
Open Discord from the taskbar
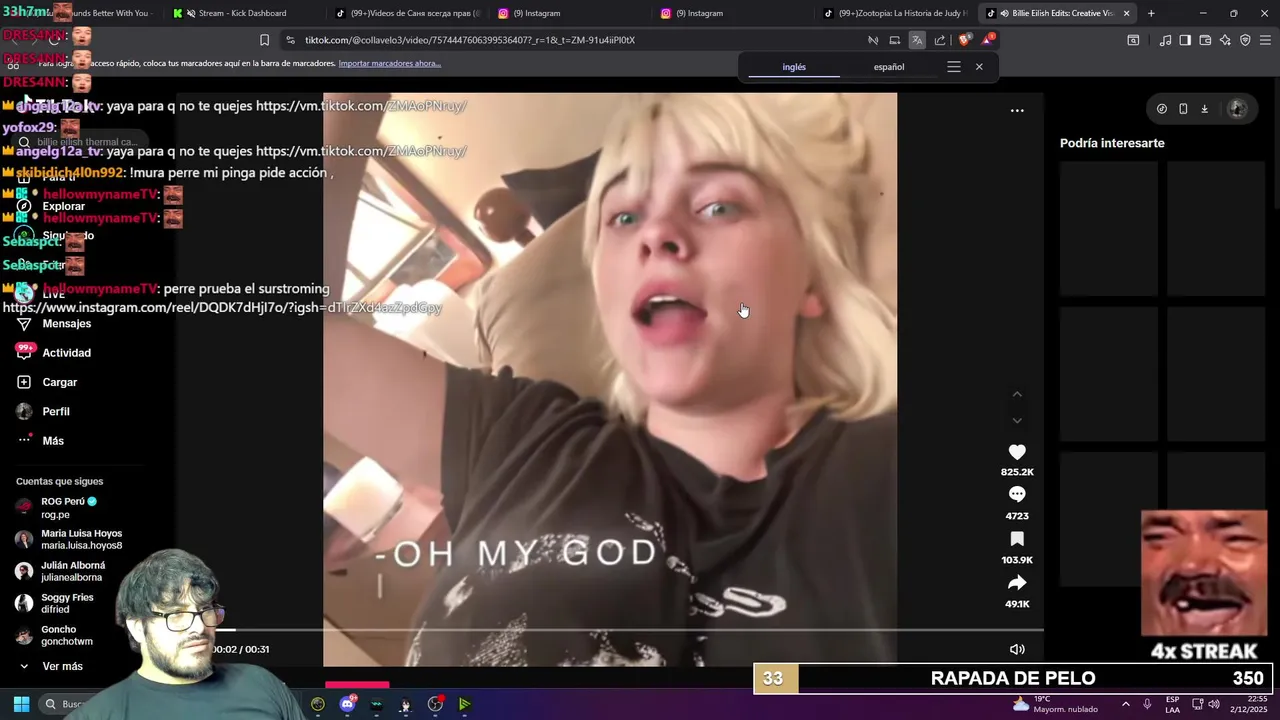[347, 704]
